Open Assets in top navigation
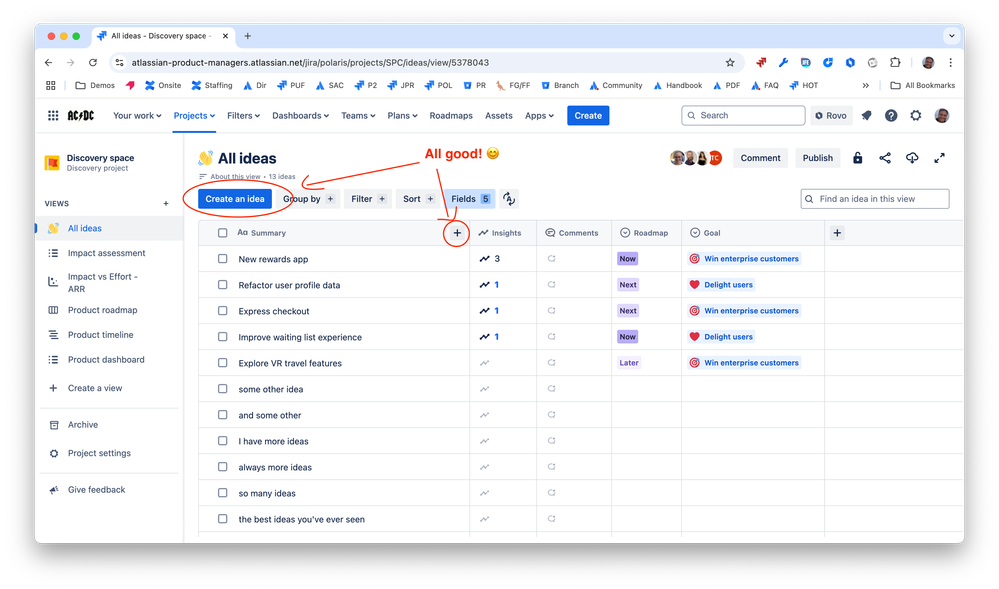Screen dimensions: 999x589 pyautogui.click(x=499, y=115)
